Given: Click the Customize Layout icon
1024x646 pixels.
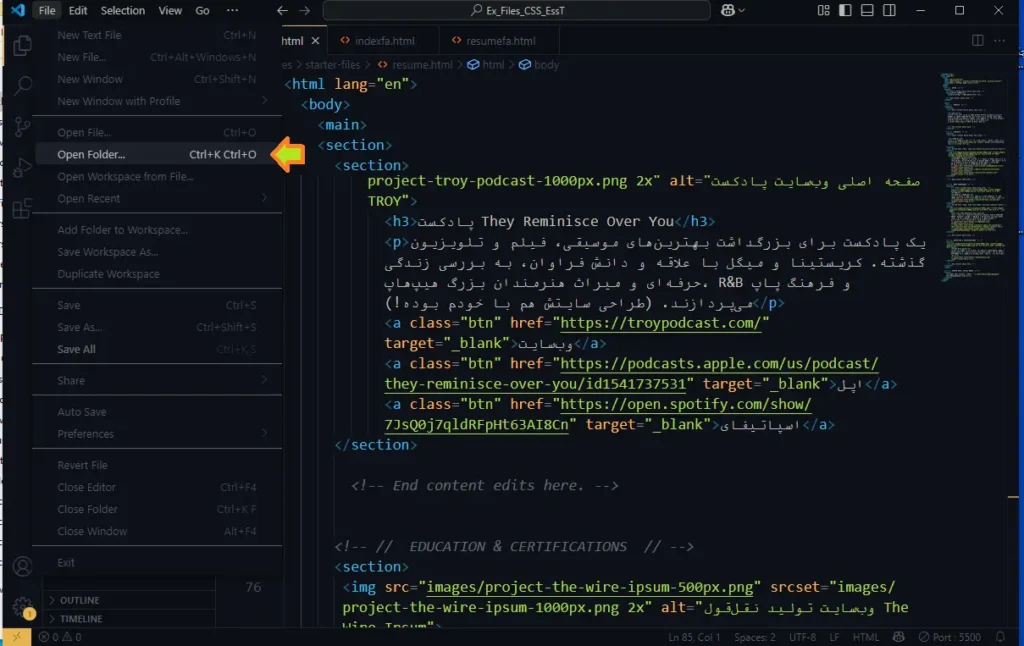Looking at the screenshot, I should click(x=824, y=10).
